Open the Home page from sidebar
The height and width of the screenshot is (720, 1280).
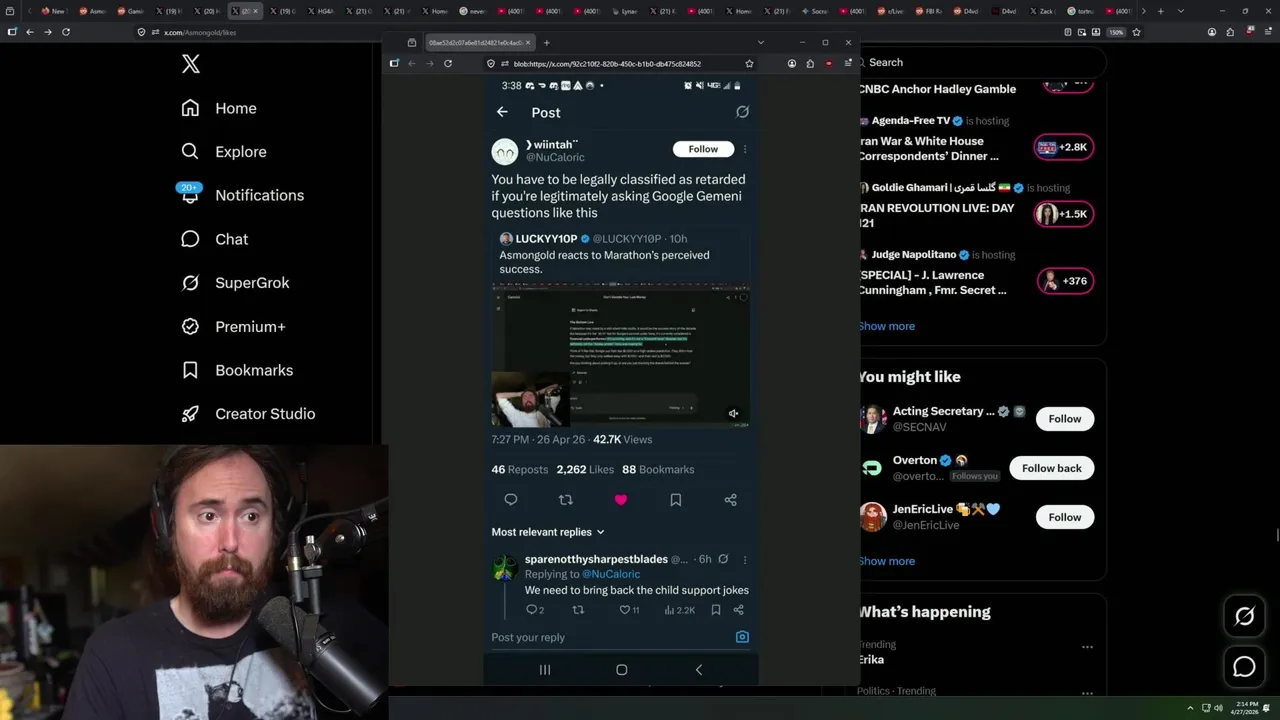[219, 108]
